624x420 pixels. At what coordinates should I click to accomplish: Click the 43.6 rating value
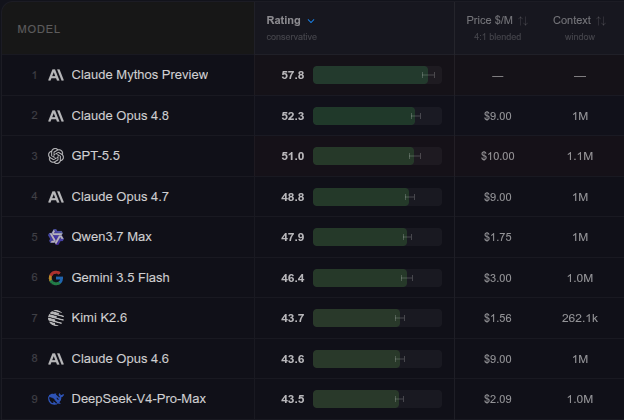(292, 359)
